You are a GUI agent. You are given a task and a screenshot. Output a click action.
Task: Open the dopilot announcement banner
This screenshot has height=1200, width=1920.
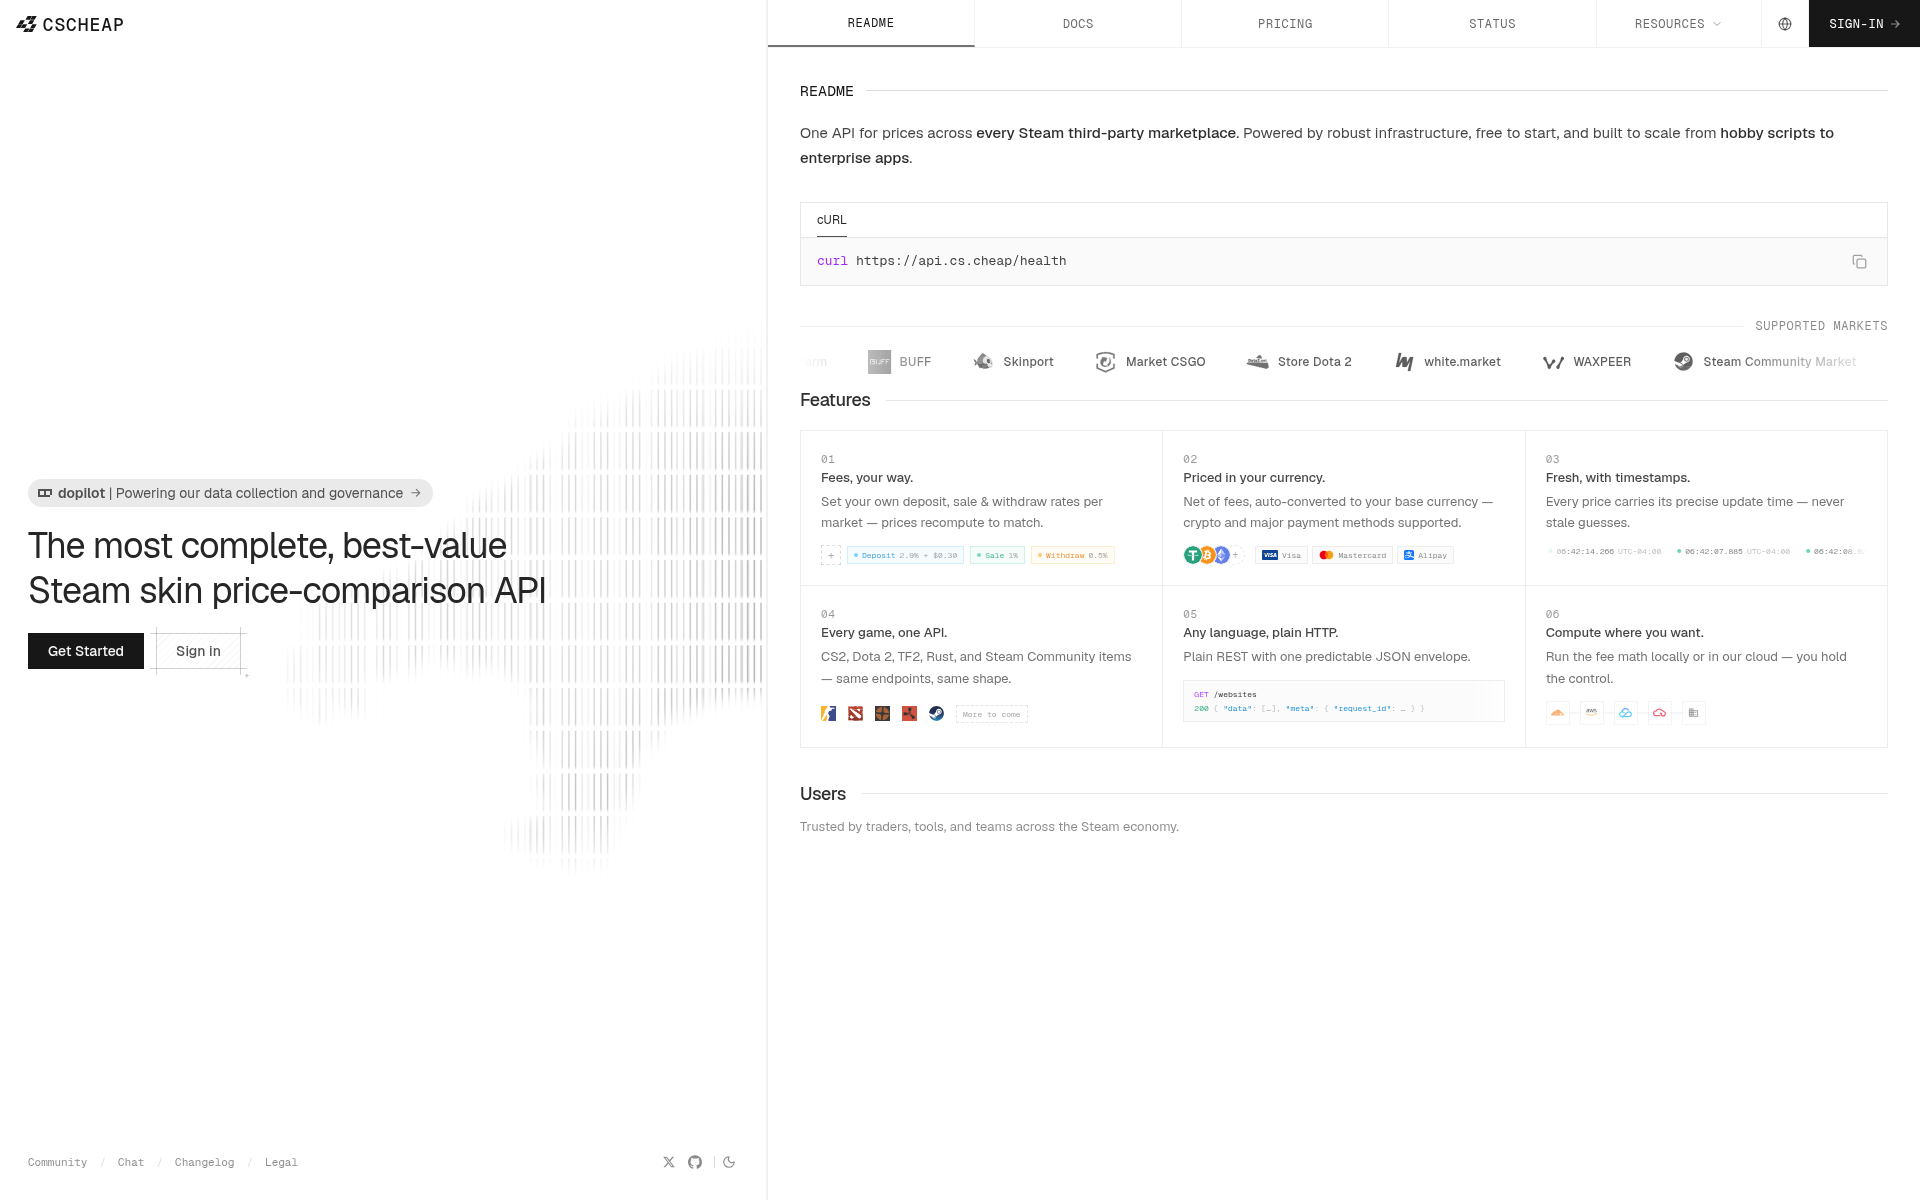pos(230,493)
